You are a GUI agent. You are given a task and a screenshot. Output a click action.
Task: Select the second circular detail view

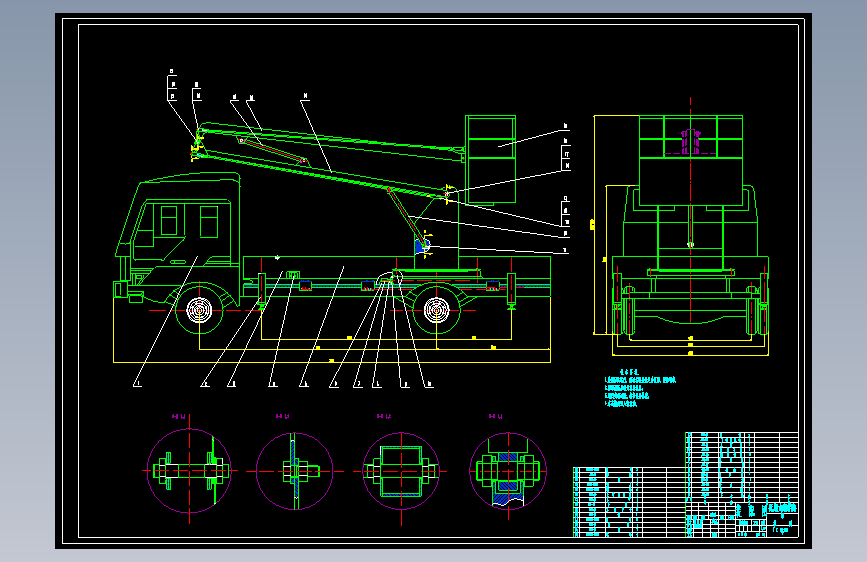[x=294, y=471]
